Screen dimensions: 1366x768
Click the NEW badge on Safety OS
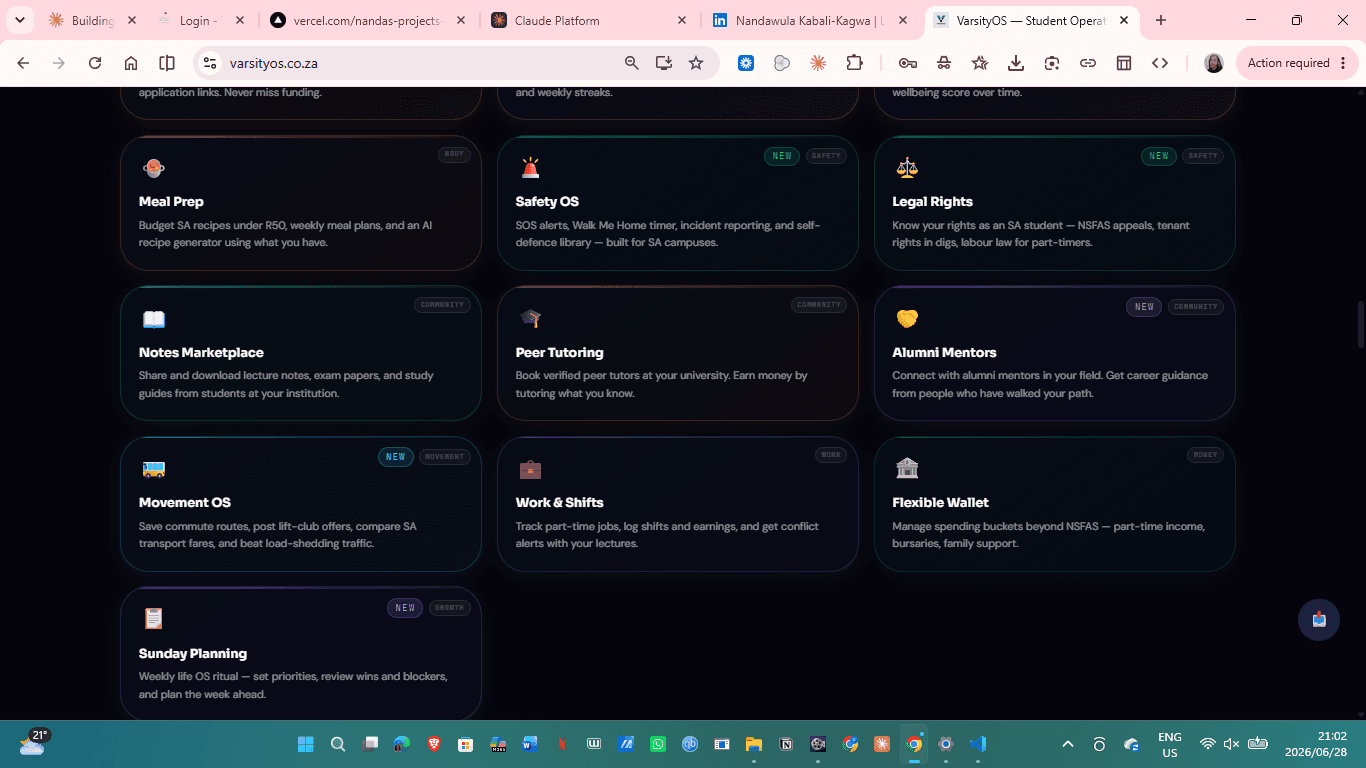(x=782, y=156)
